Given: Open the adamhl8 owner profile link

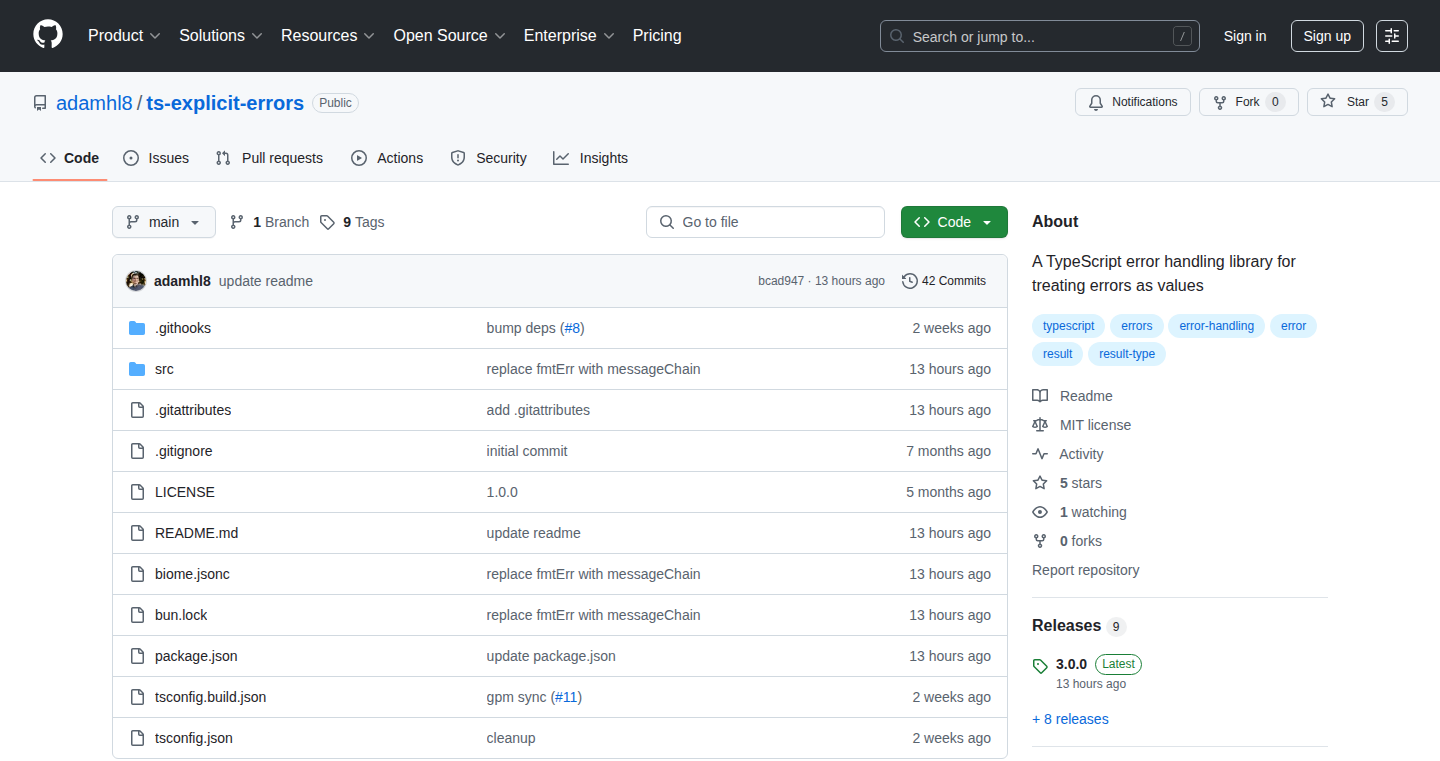Looking at the screenshot, I should point(94,103).
